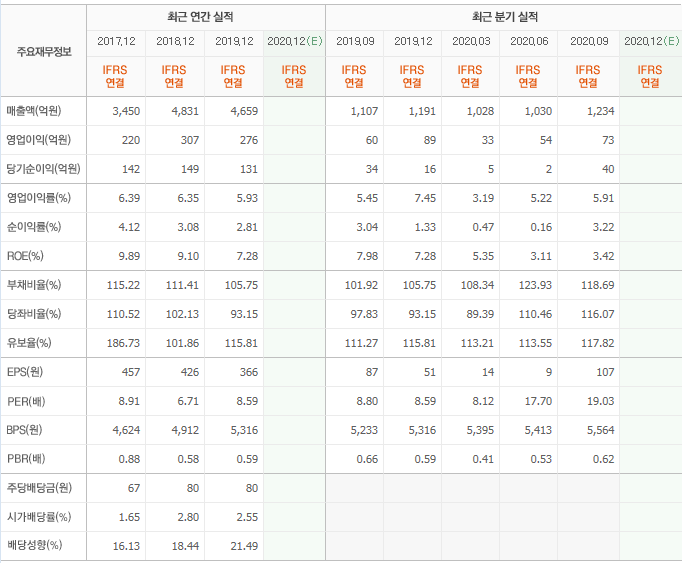The height and width of the screenshot is (563, 685).
Task: Click the '부채비율(%)' row label
Action: (34, 285)
